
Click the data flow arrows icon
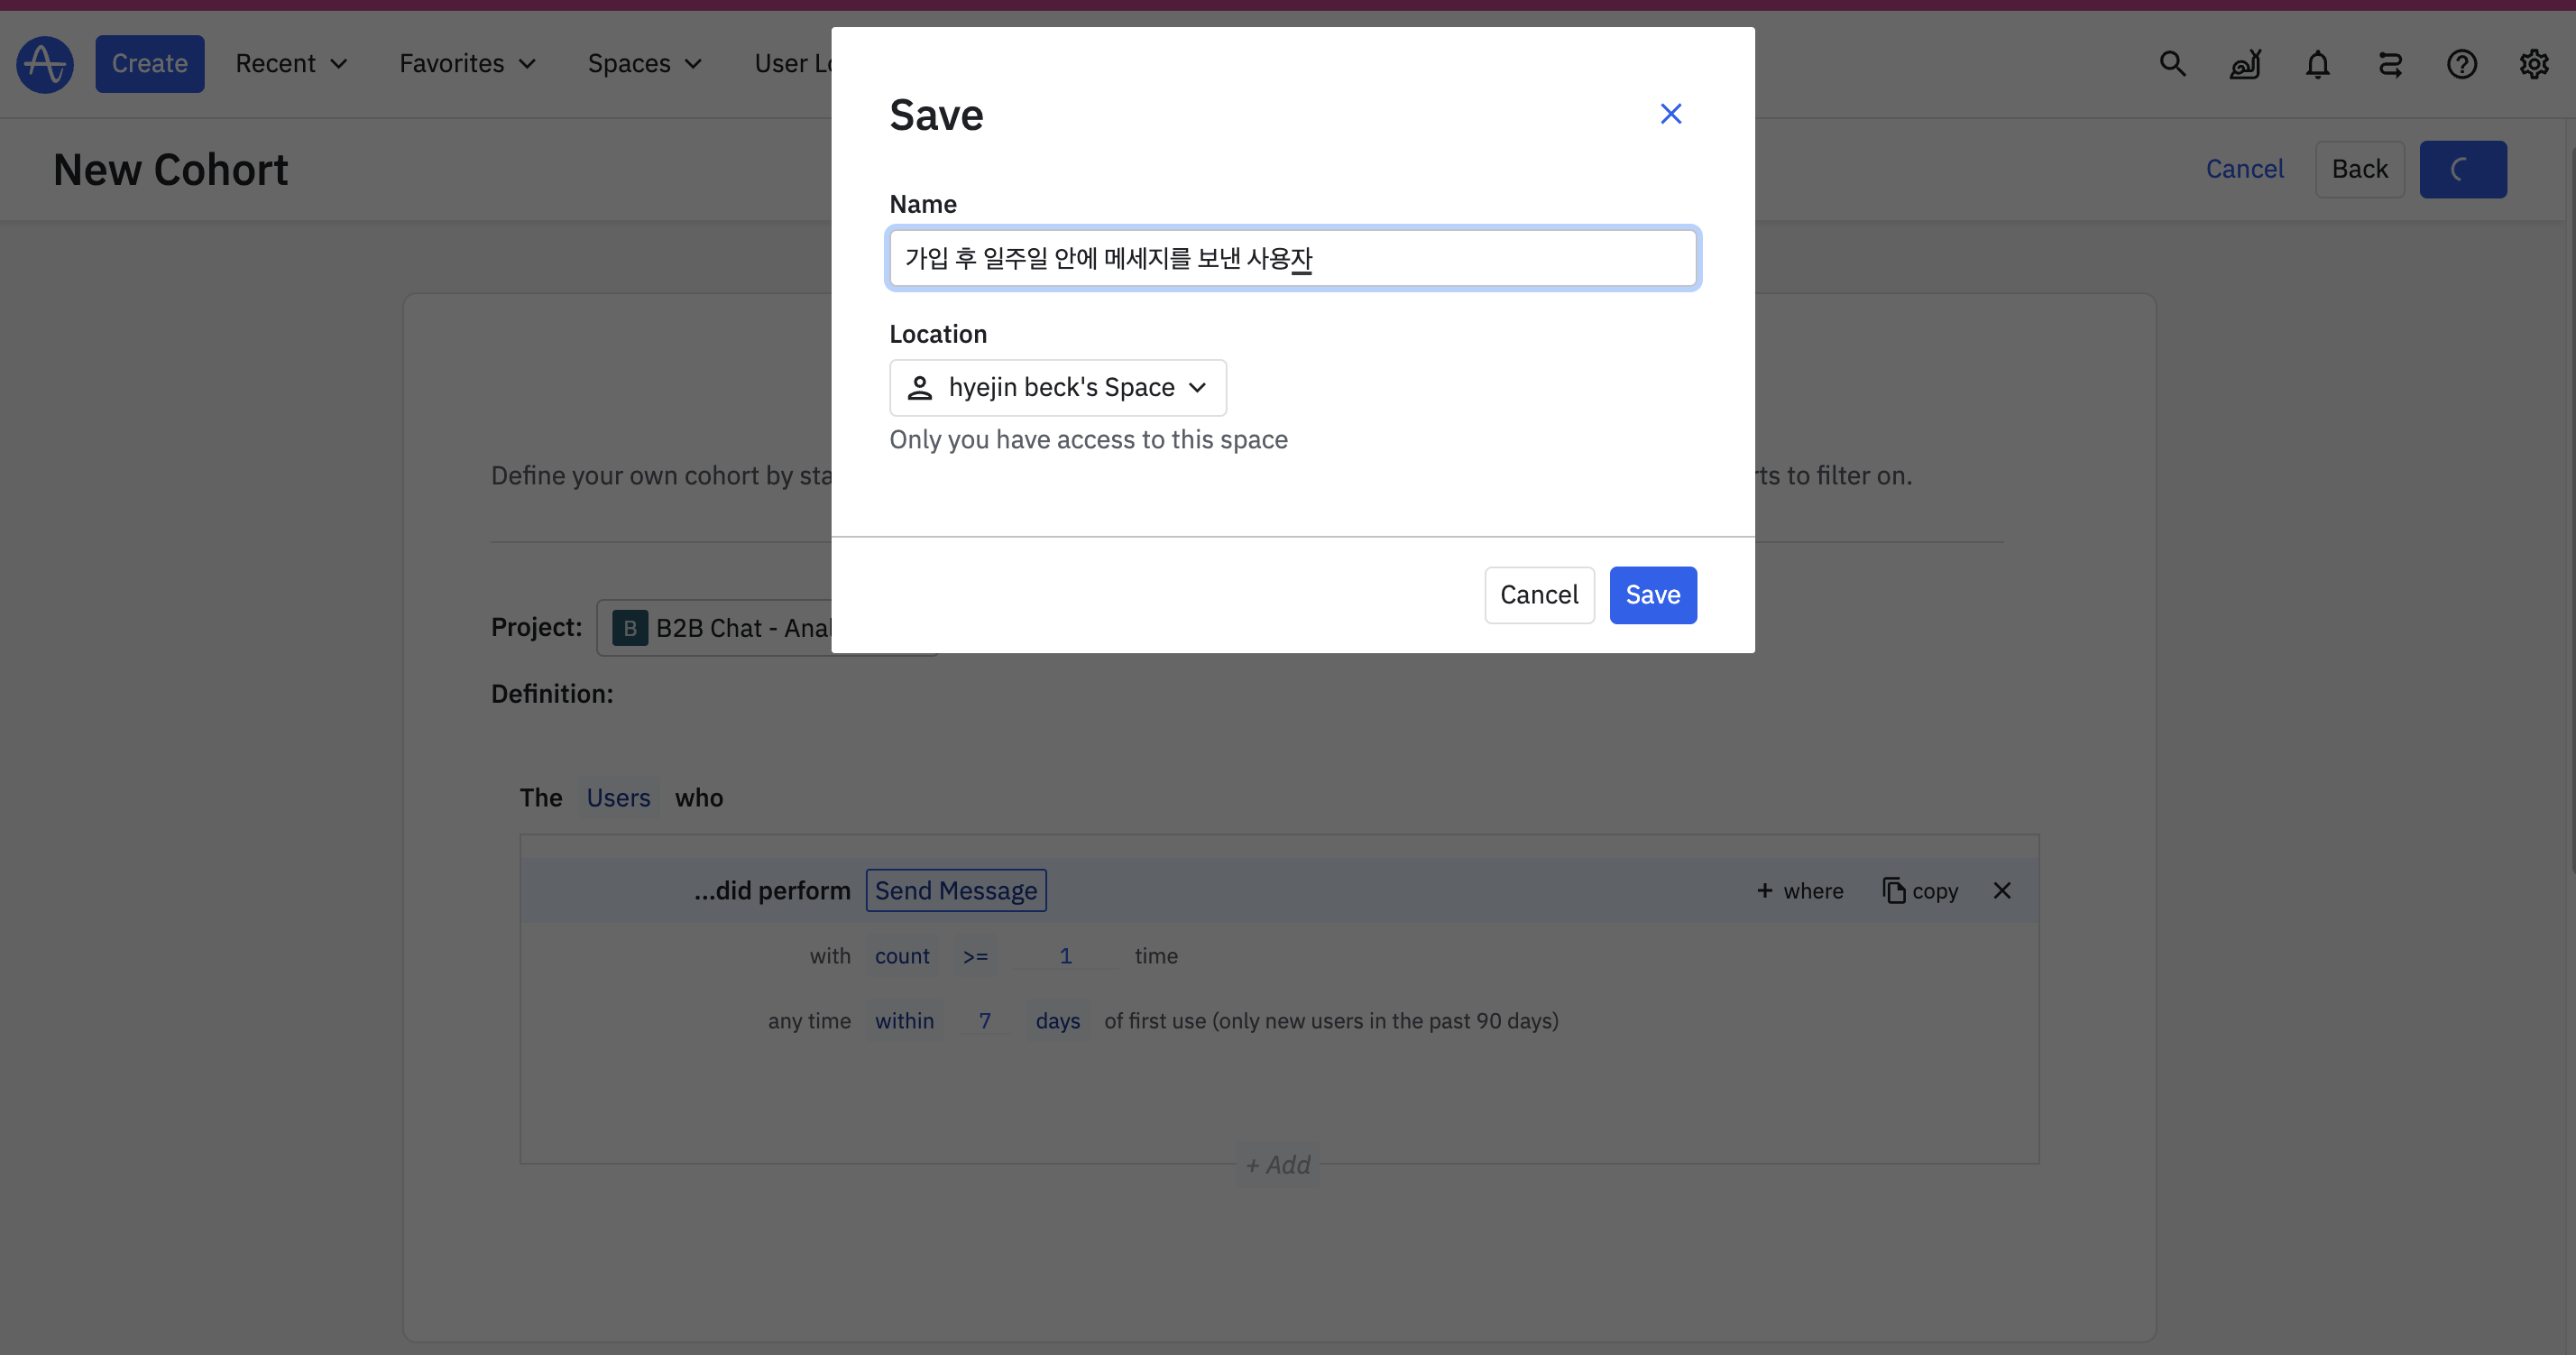click(2390, 64)
